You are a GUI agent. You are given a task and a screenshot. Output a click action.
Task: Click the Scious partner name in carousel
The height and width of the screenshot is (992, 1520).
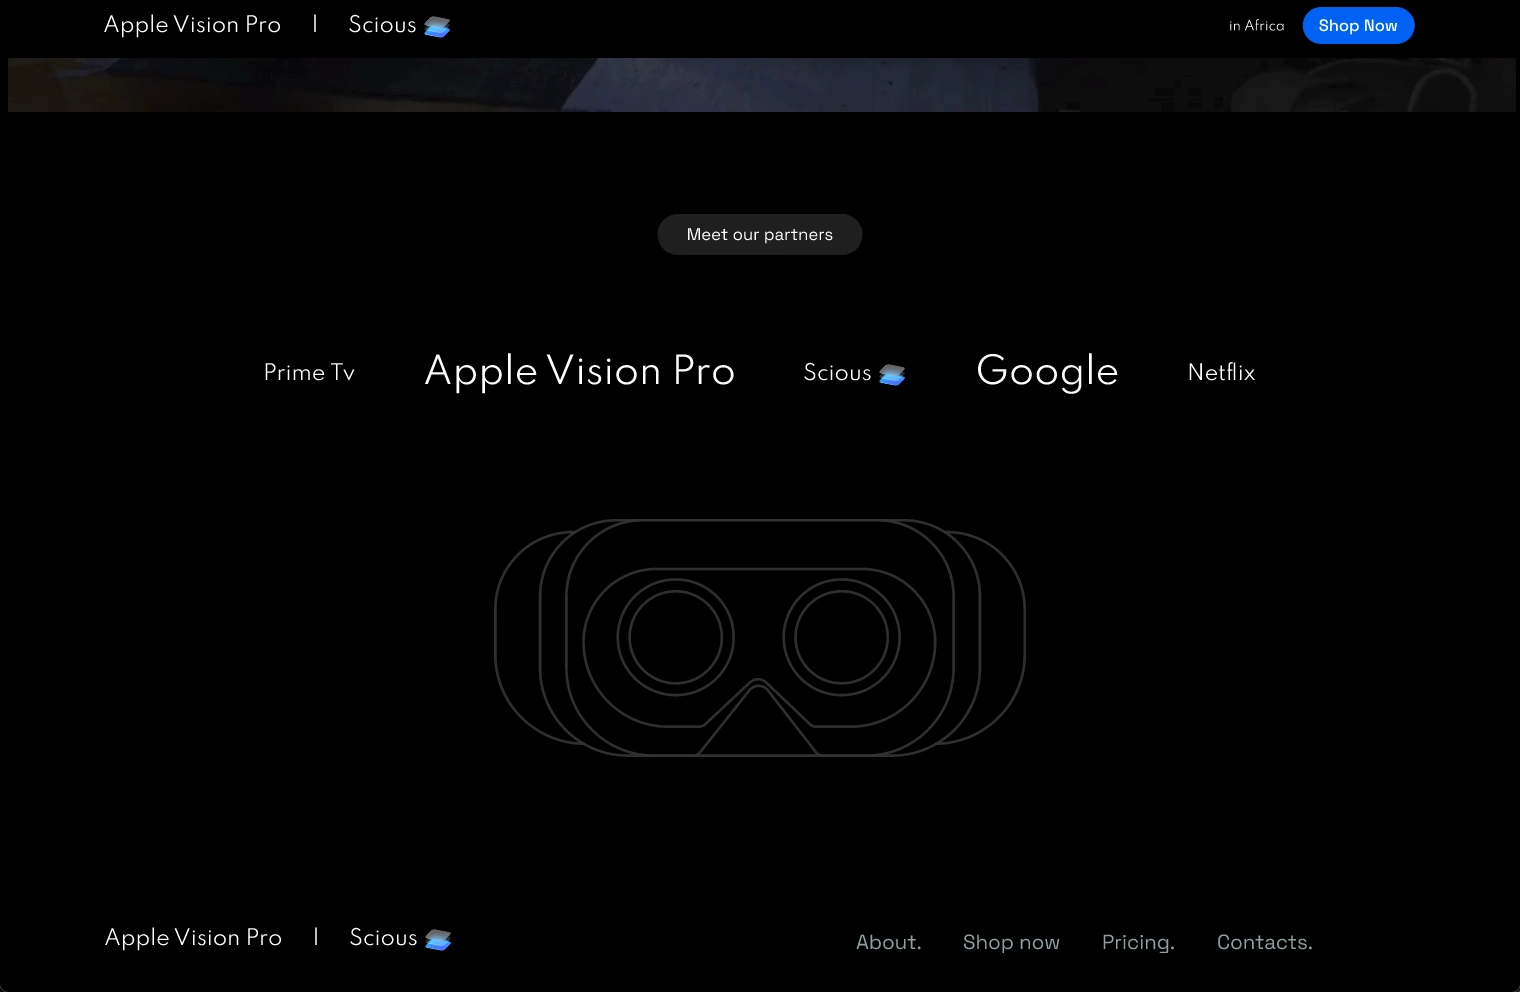[x=838, y=373]
